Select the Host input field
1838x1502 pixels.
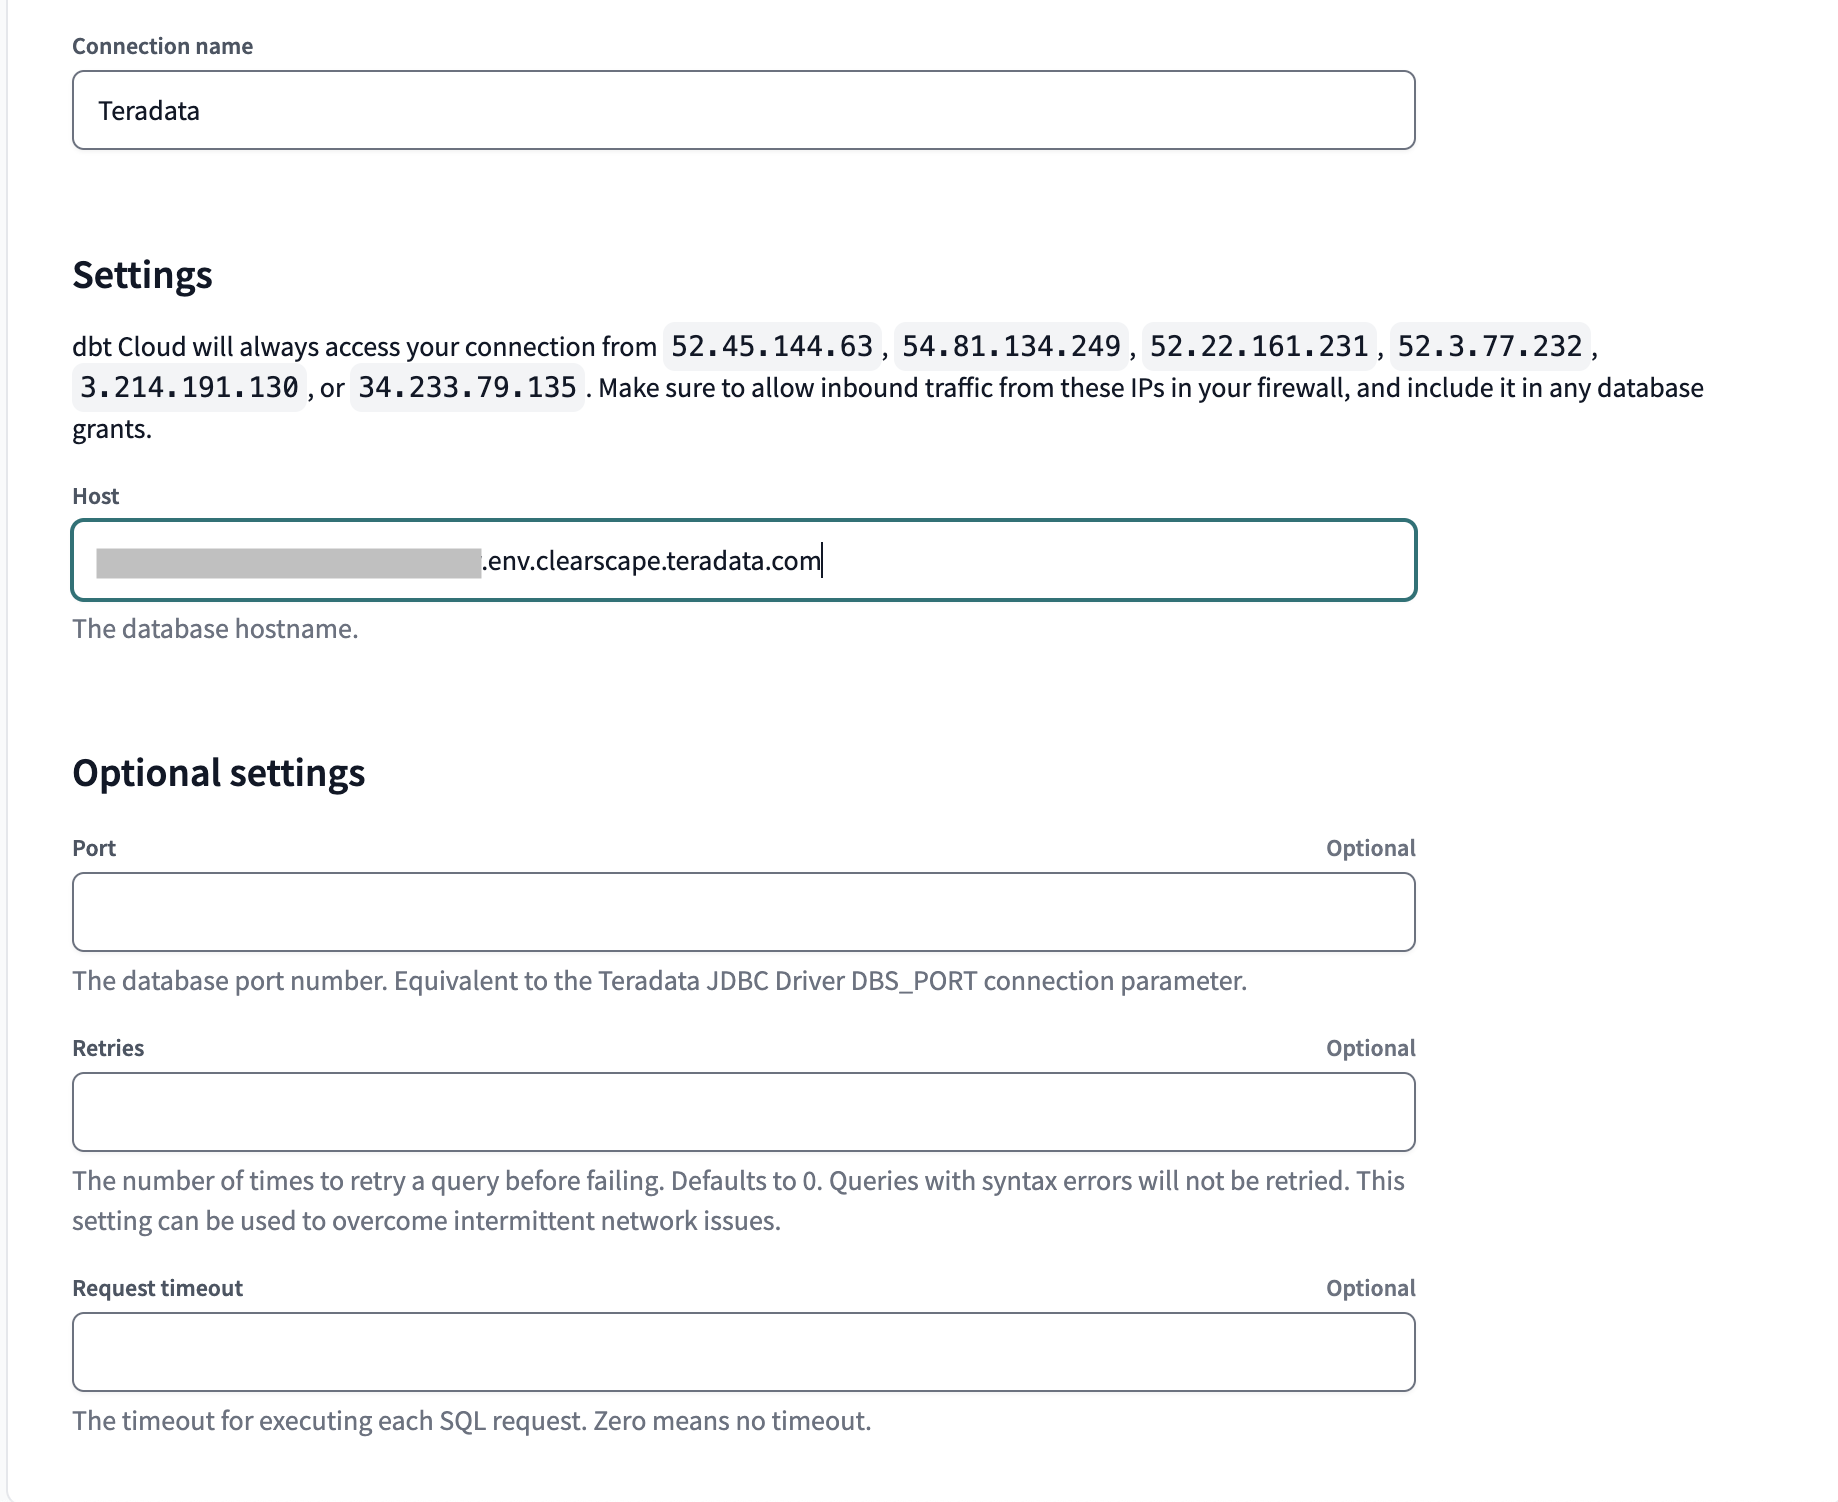(x=743, y=561)
